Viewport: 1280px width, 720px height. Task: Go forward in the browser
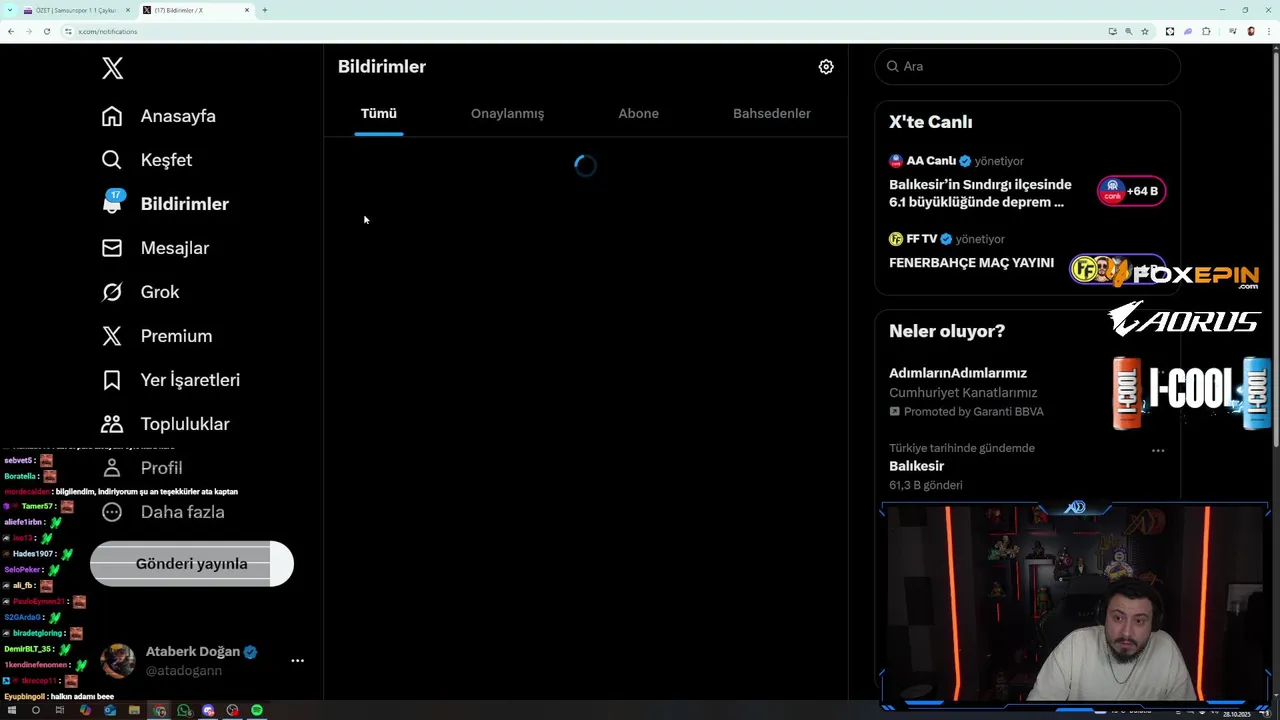pos(29,31)
